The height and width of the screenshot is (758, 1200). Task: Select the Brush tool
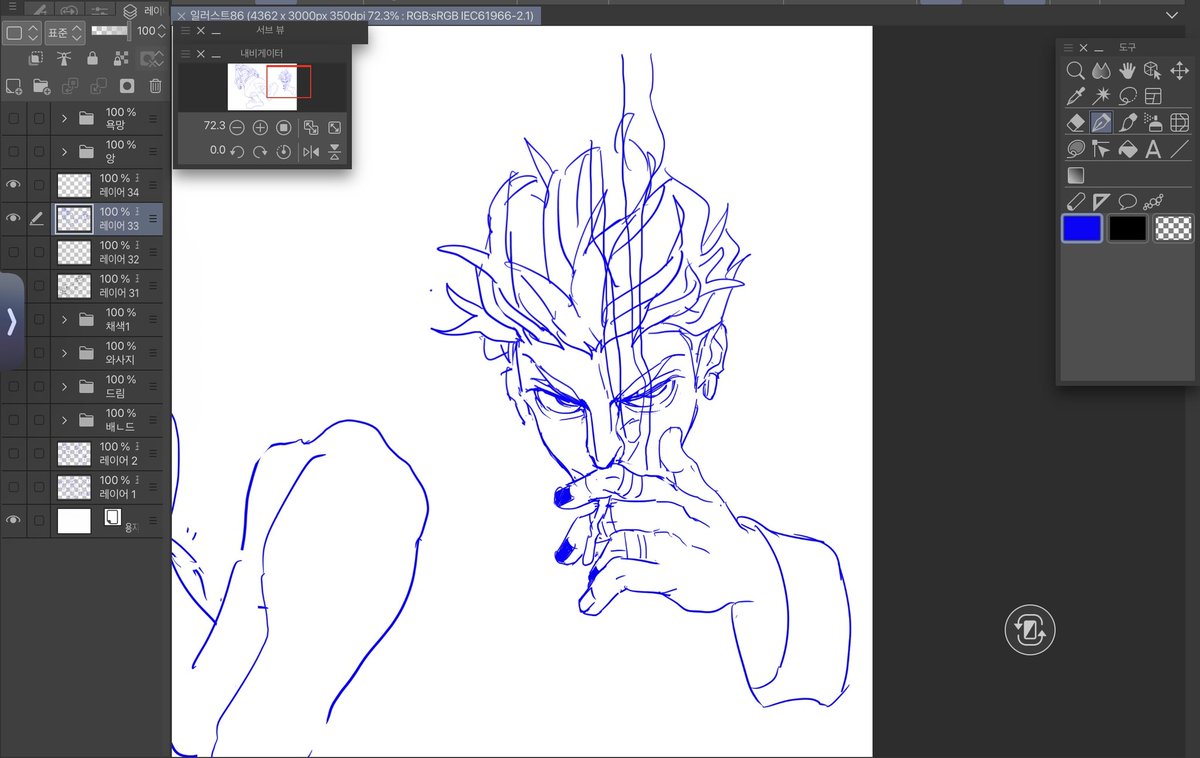pos(1127,123)
